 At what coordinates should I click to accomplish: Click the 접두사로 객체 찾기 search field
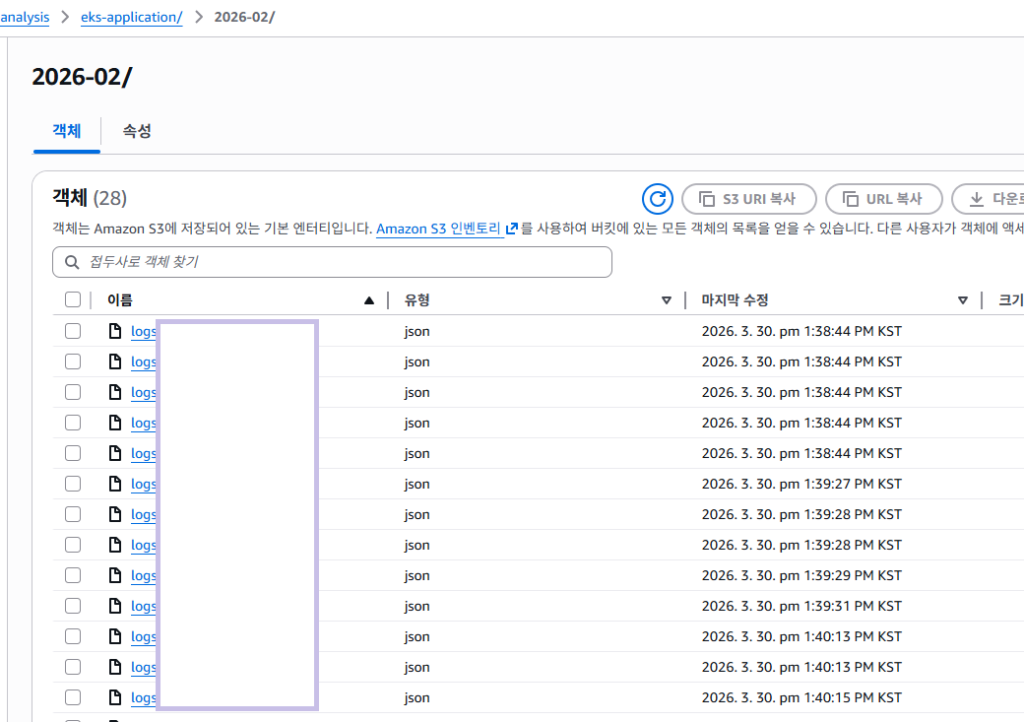point(340,262)
